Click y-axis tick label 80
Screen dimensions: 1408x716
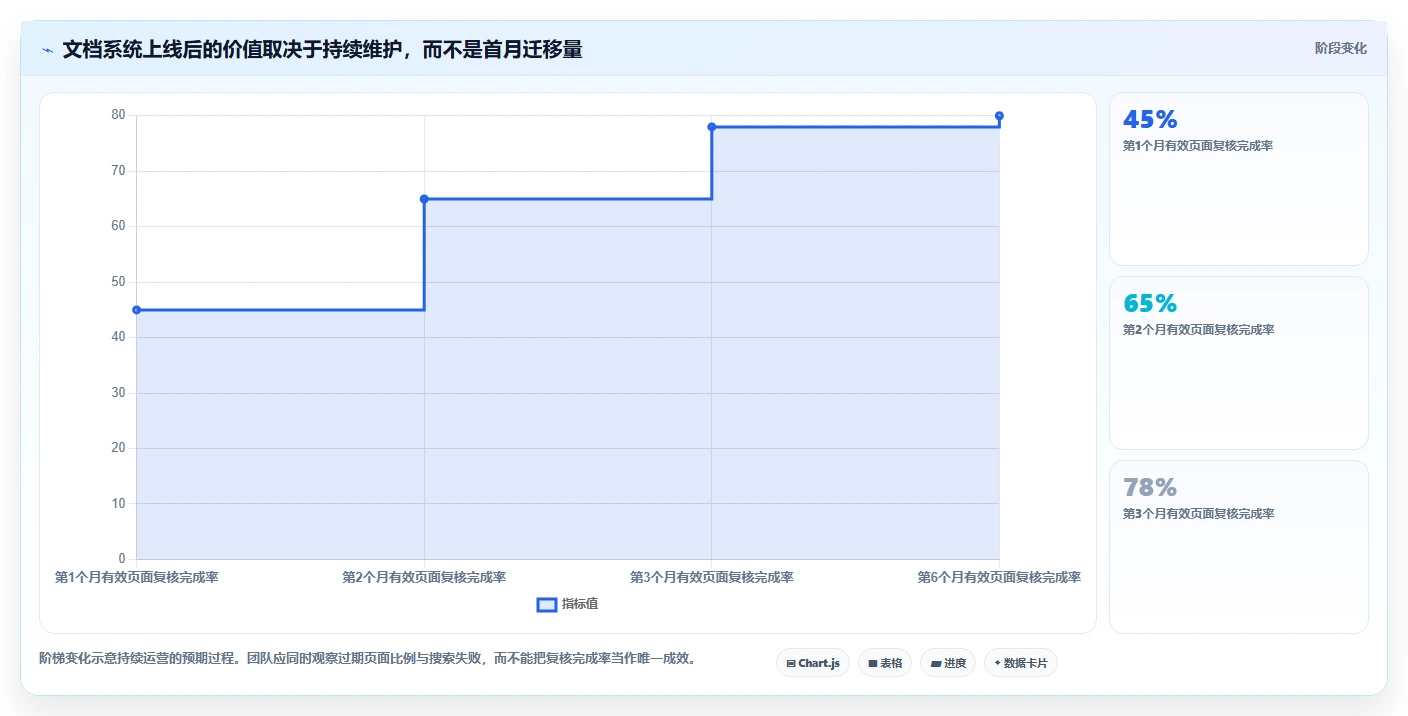118,115
